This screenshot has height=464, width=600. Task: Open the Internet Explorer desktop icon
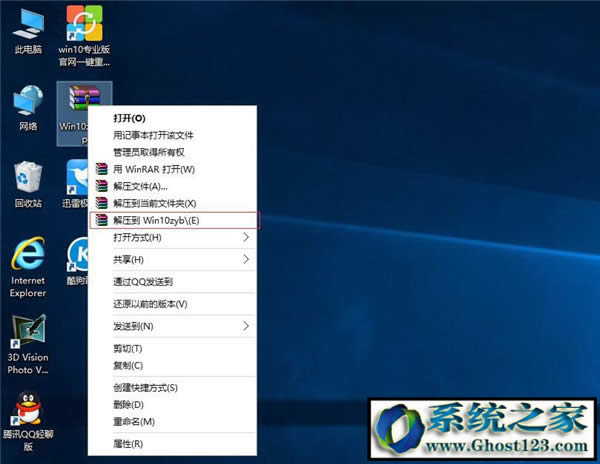coord(27,258)
